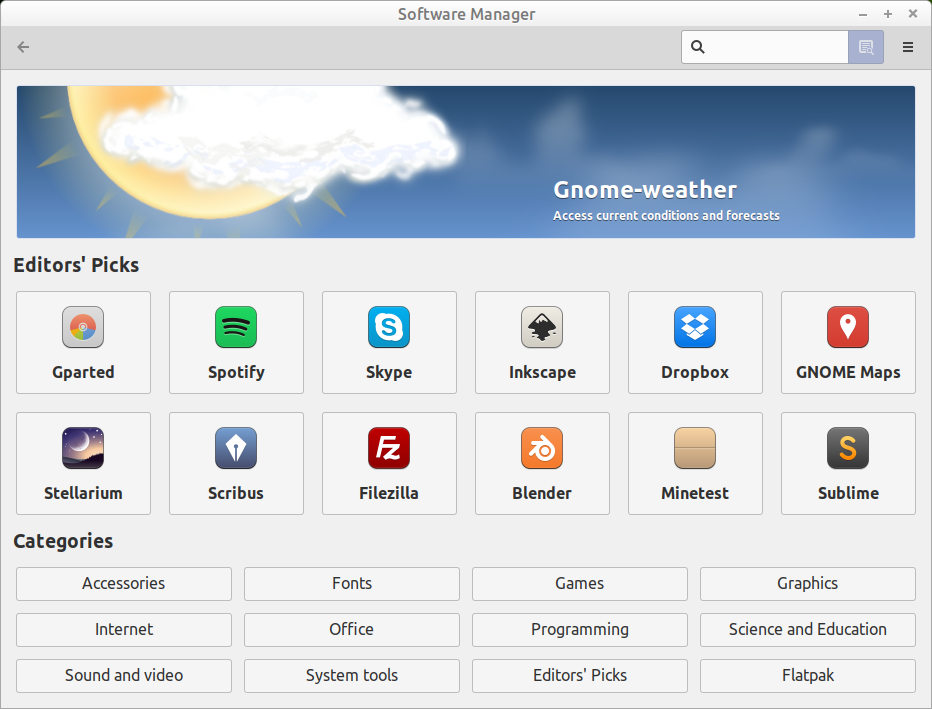
Task: Click the search history button
Action: click(x=865, y=47)
